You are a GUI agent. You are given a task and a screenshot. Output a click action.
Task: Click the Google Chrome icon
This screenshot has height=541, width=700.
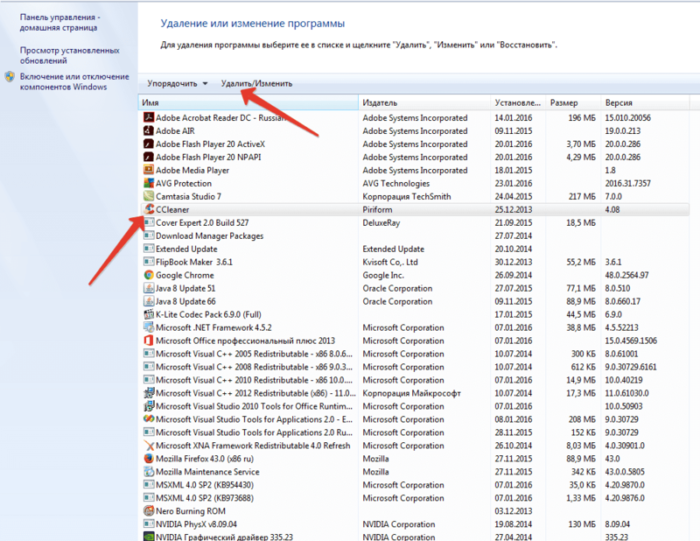[149, 275]
